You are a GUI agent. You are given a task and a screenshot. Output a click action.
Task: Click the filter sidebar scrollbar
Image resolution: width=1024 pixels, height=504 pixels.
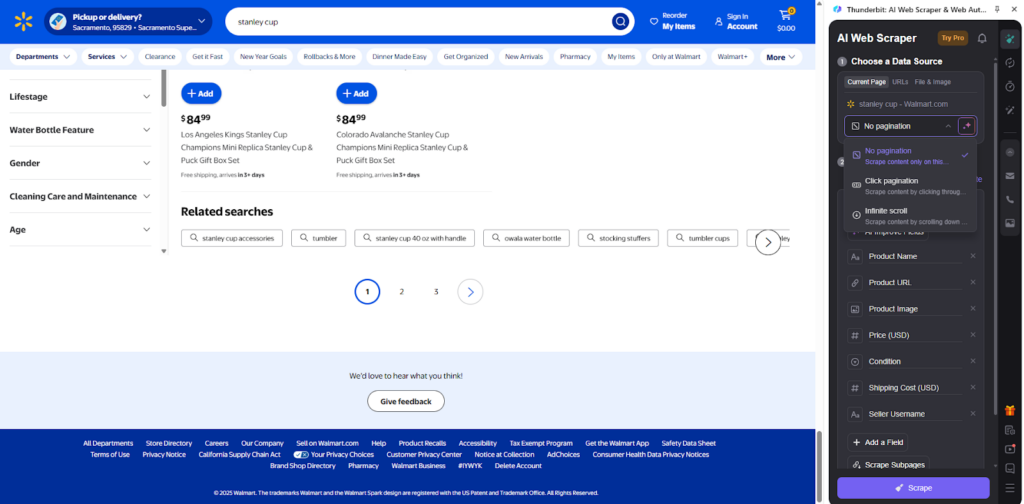coord(163,89)
